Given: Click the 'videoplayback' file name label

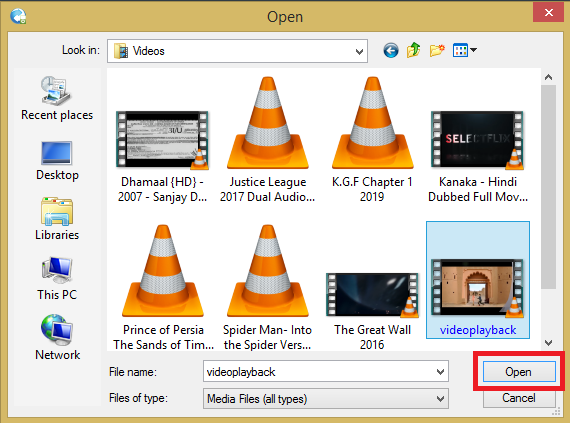Looking at the screenshot, I should pos(478,330).
